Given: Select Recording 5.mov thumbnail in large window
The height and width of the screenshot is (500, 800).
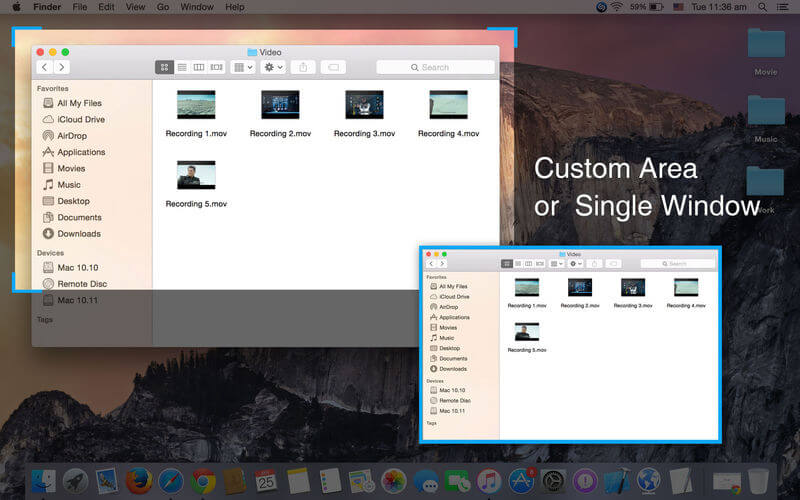Looking at the screenshot, I should 196,175.
